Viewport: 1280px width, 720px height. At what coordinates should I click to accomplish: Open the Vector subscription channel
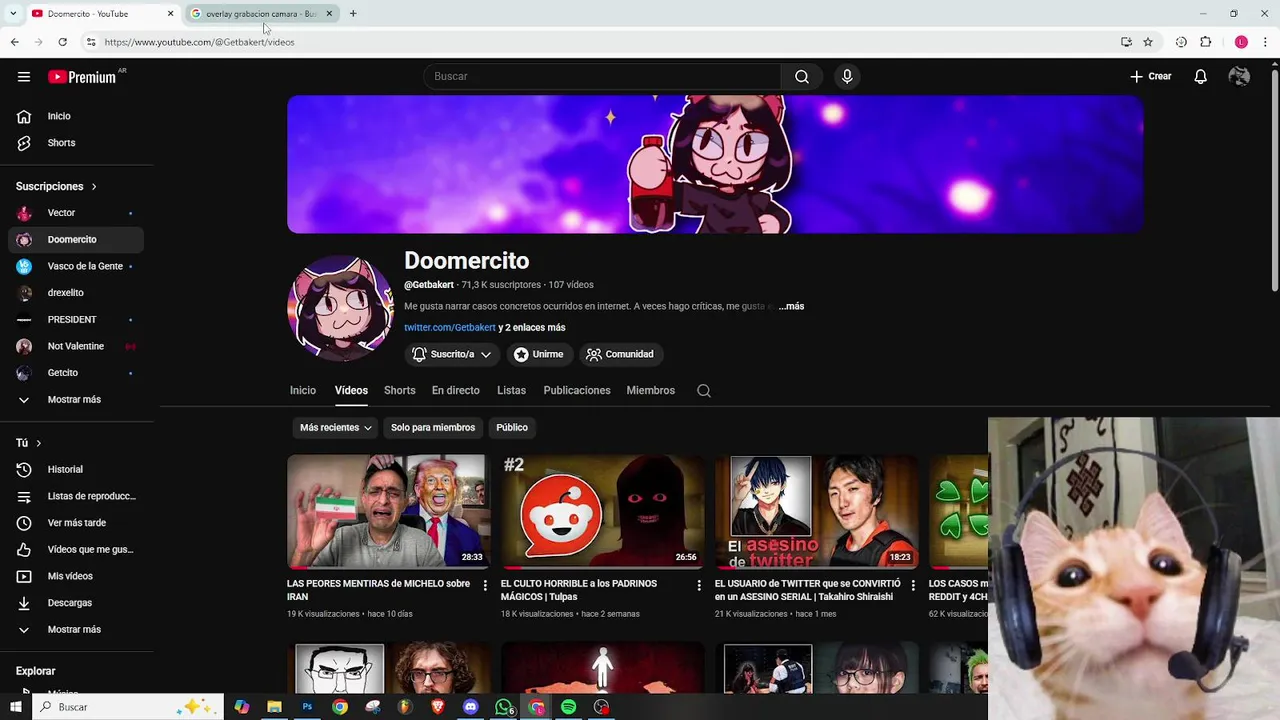[76, 213]
